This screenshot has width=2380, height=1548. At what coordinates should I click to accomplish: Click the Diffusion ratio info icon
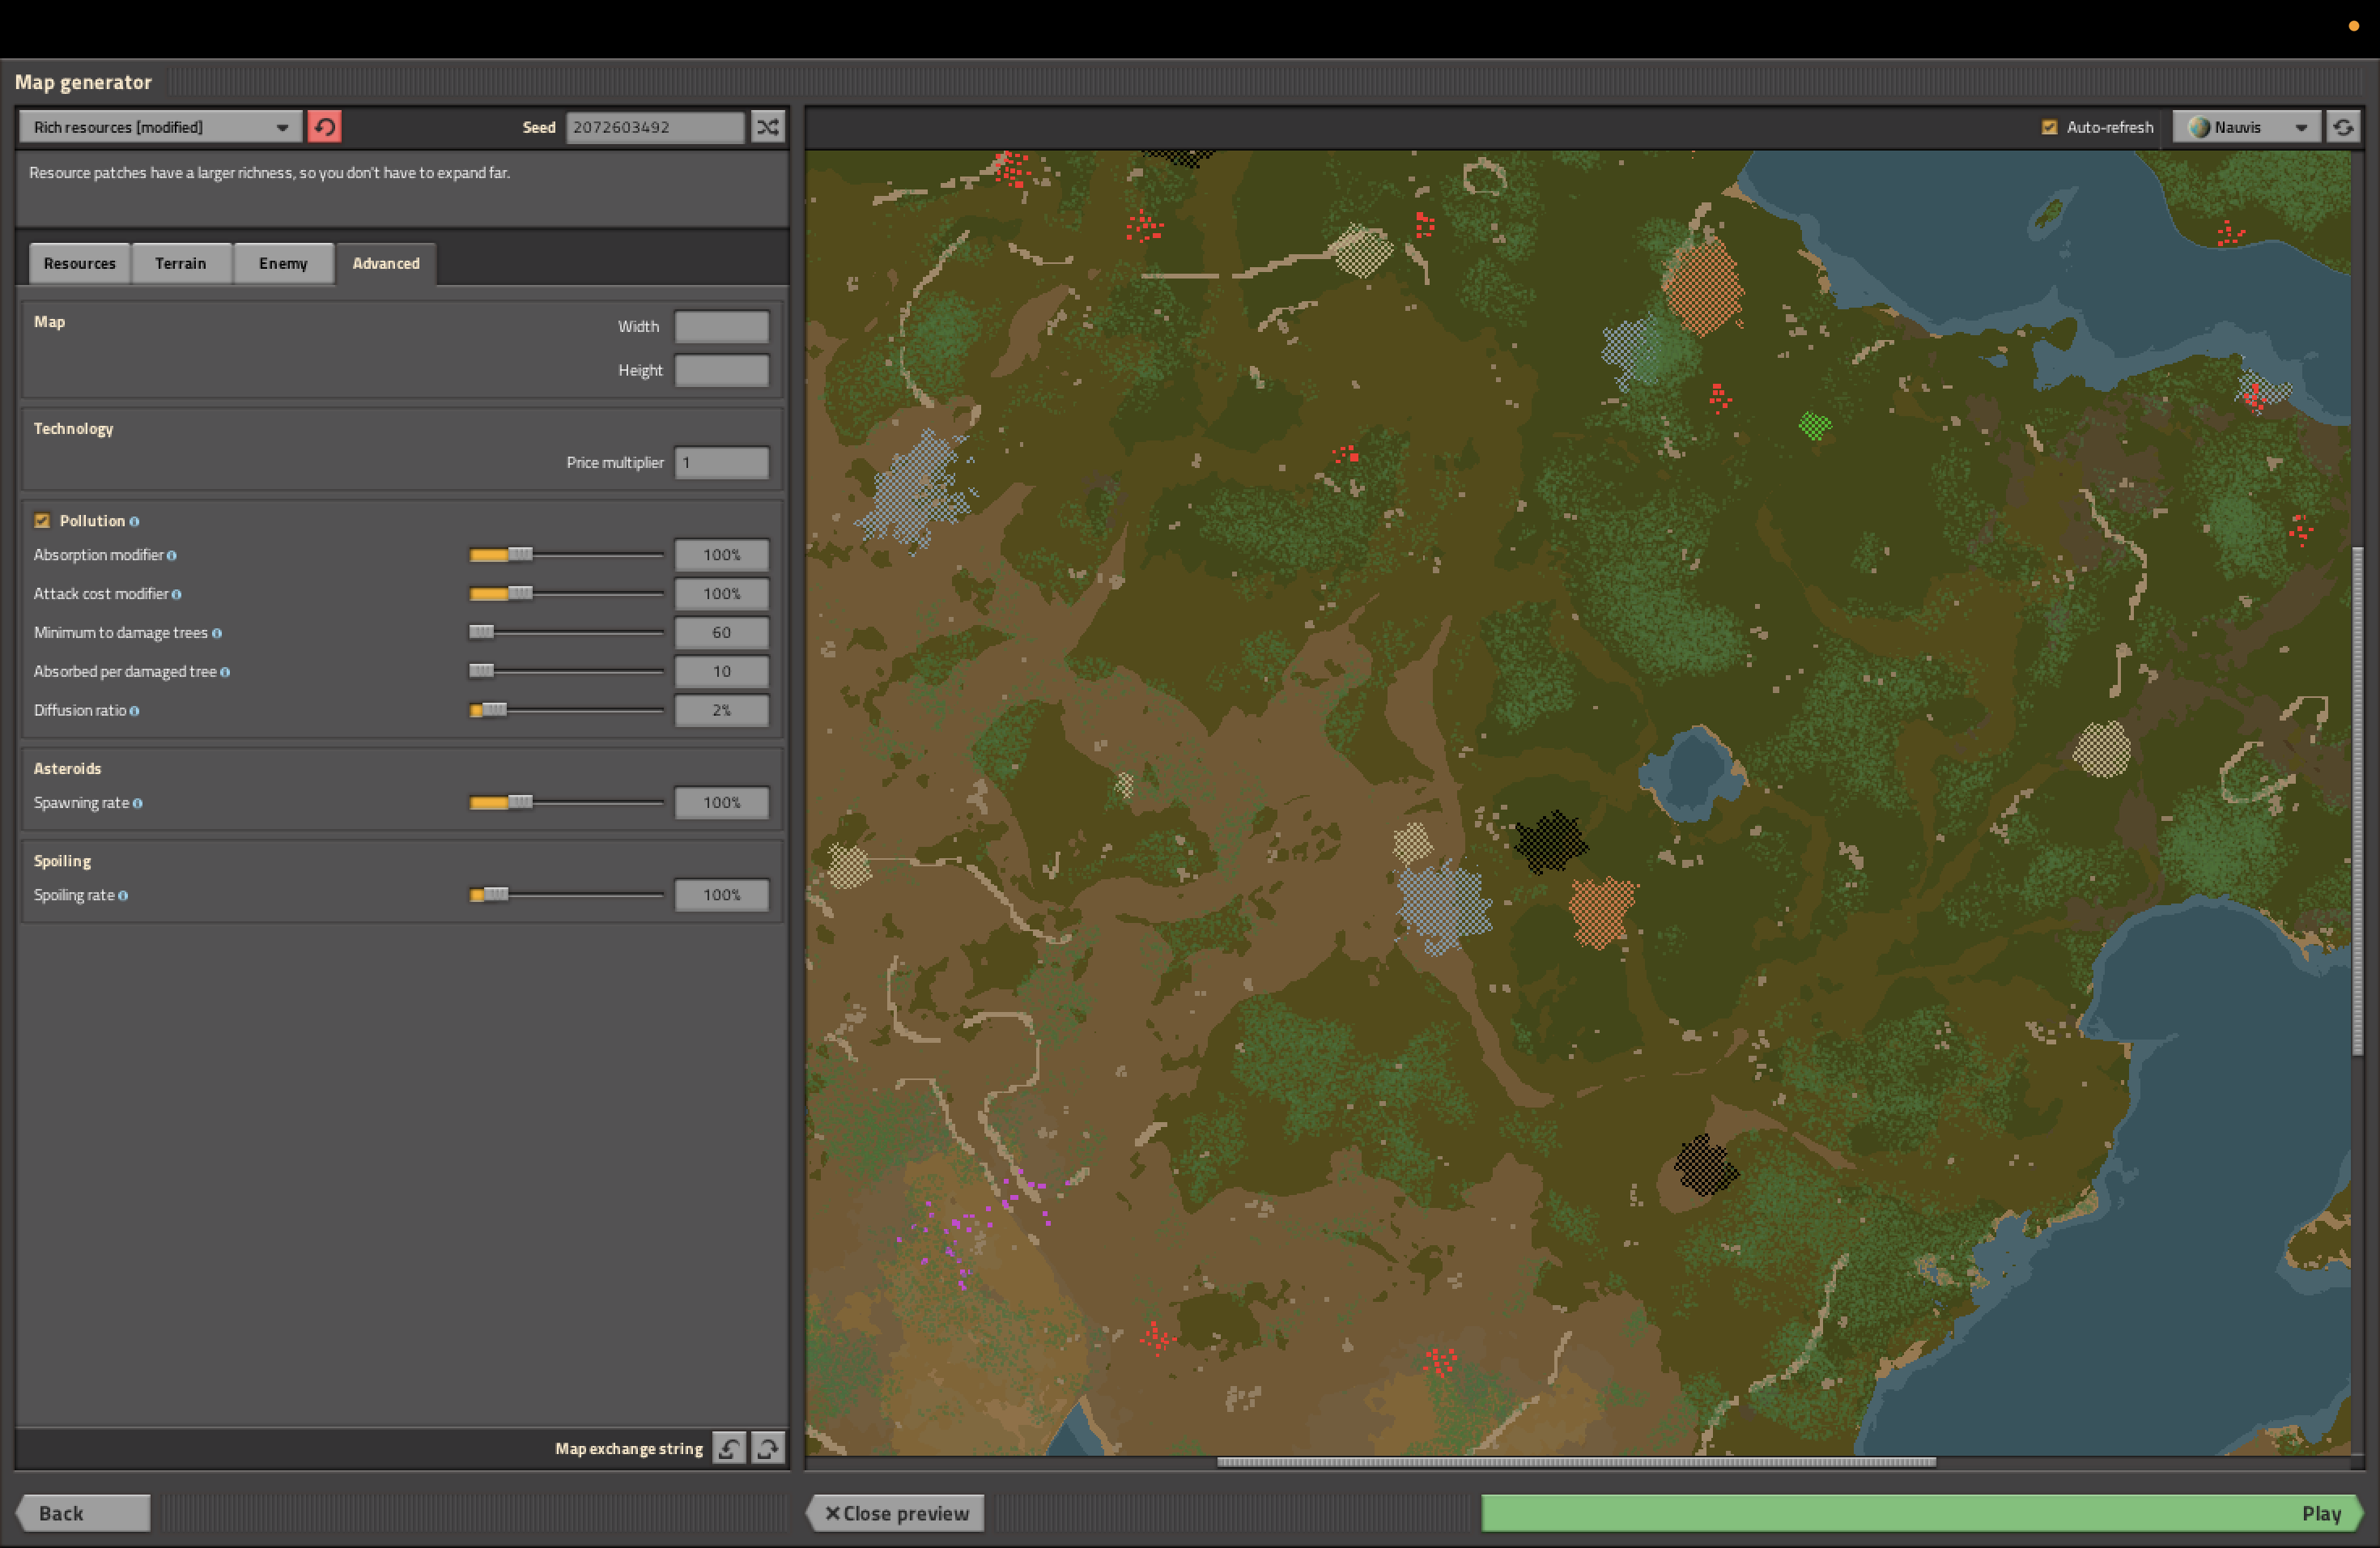pyautogui.click(x=134, y=711)
